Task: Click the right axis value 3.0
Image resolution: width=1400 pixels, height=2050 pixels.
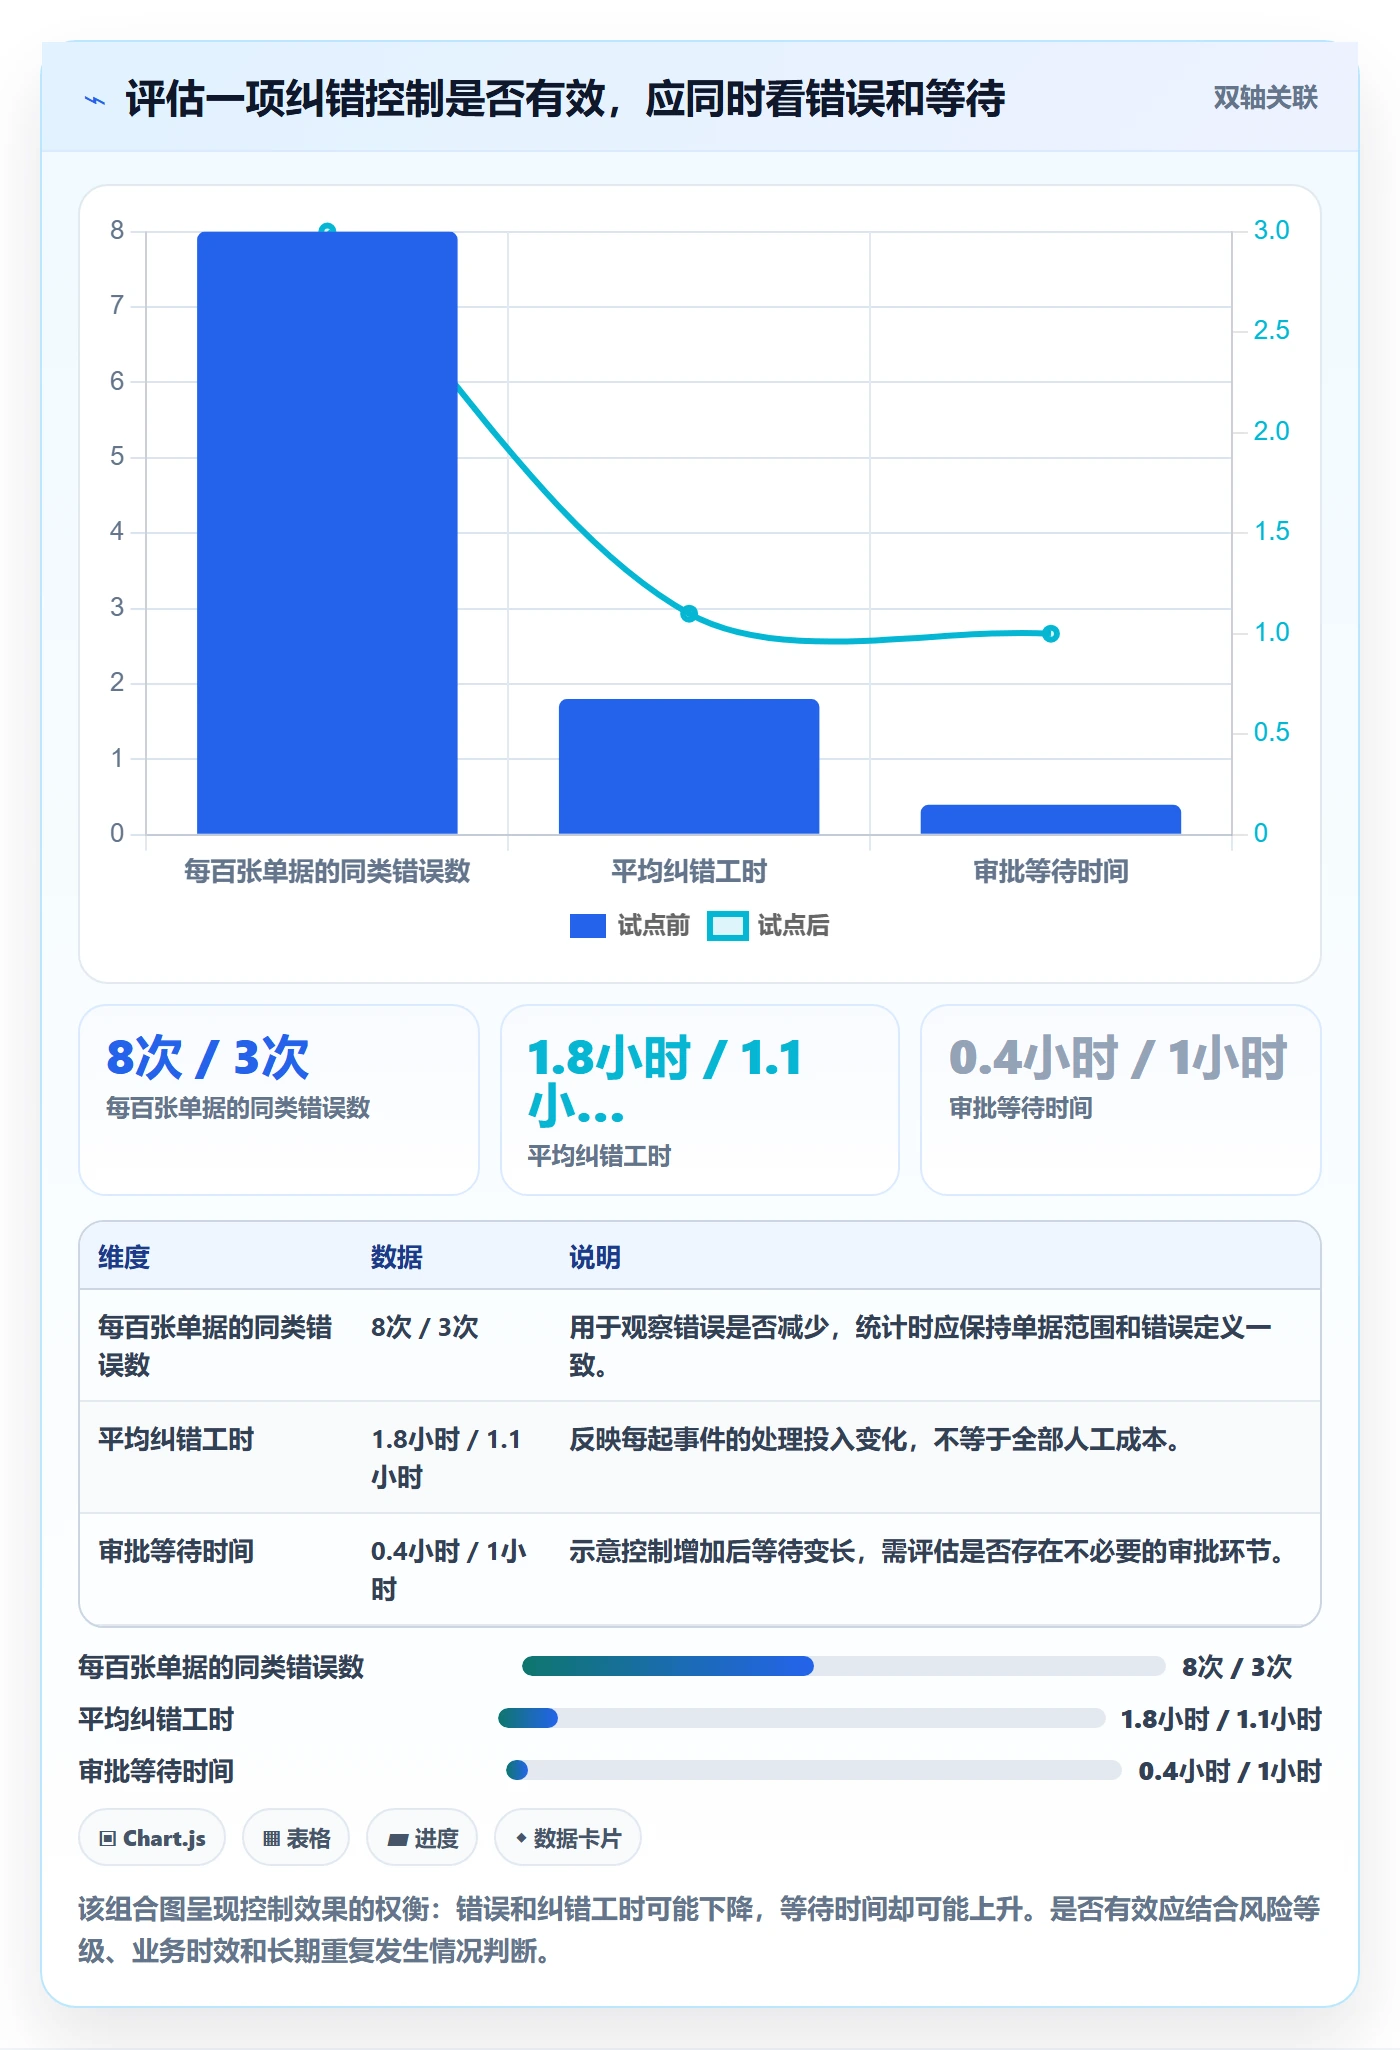Action: click(1271, 230)
